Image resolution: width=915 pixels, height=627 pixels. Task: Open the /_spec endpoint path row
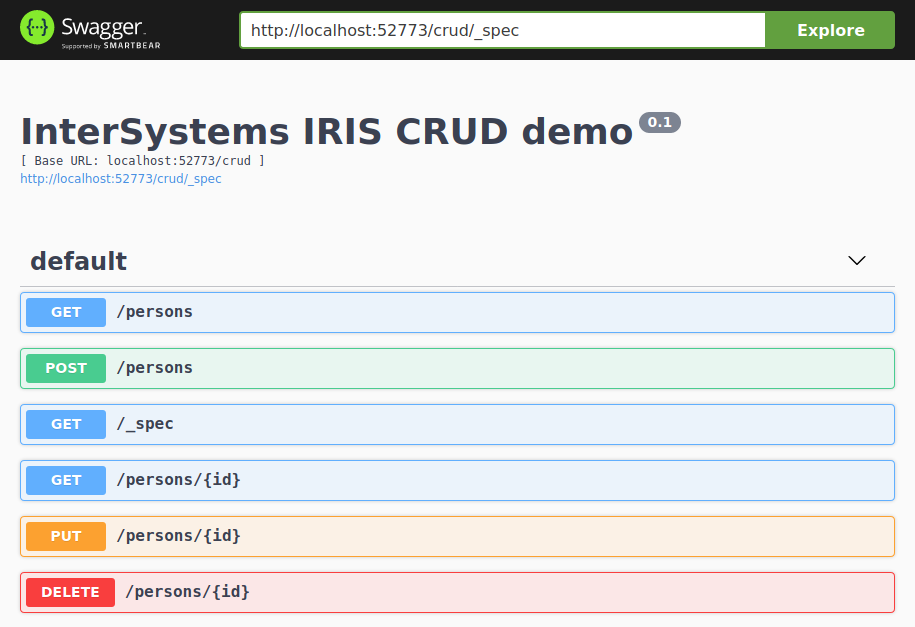click(x=145, y=424)
